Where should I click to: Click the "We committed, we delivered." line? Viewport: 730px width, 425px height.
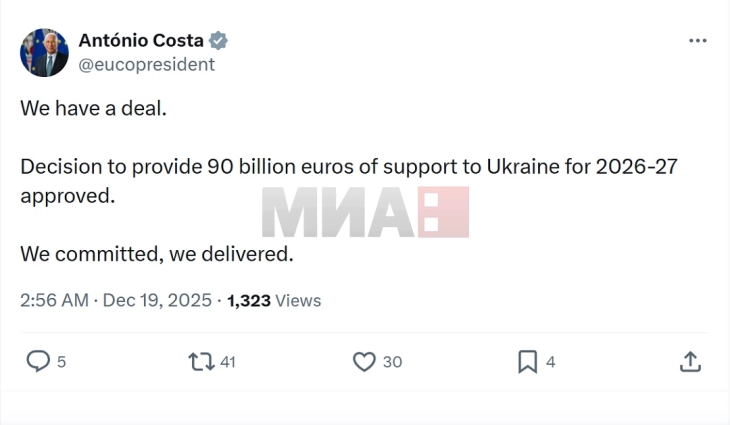(x=156, y=254)
